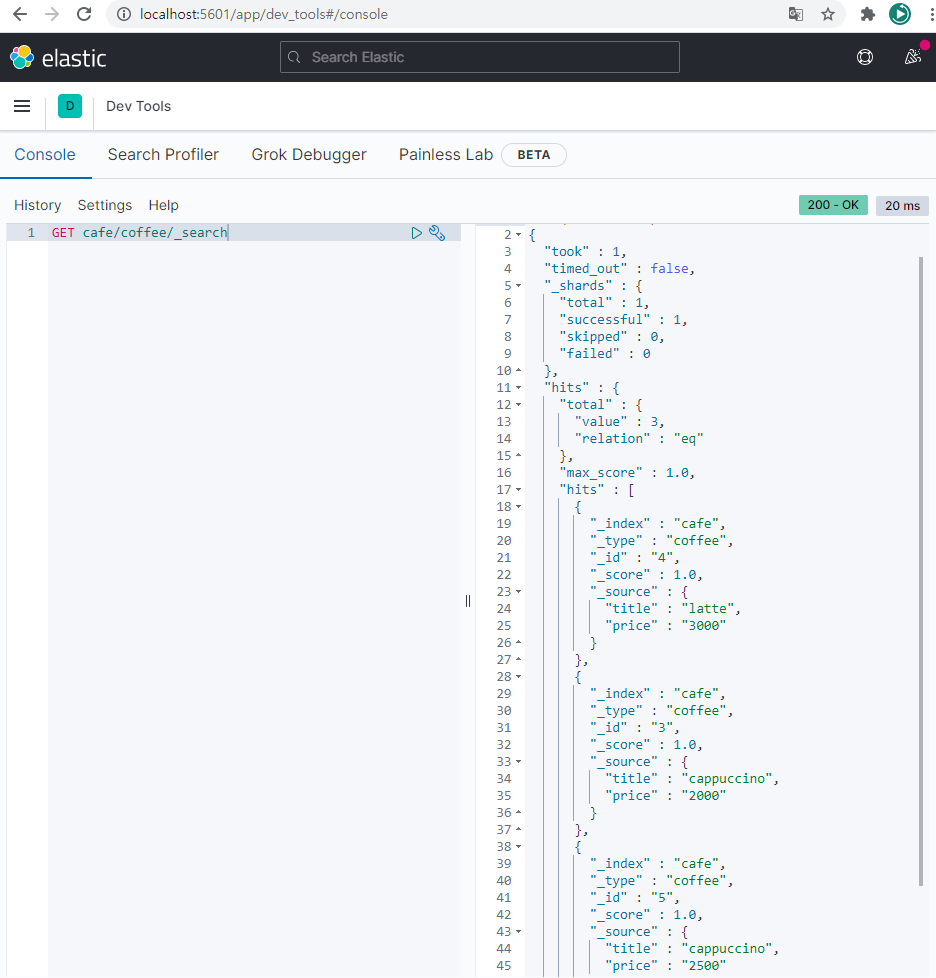Screen dimensions: 936x978
Task: Open the browser extensions puzzle icon
Action: click(867, 14)
